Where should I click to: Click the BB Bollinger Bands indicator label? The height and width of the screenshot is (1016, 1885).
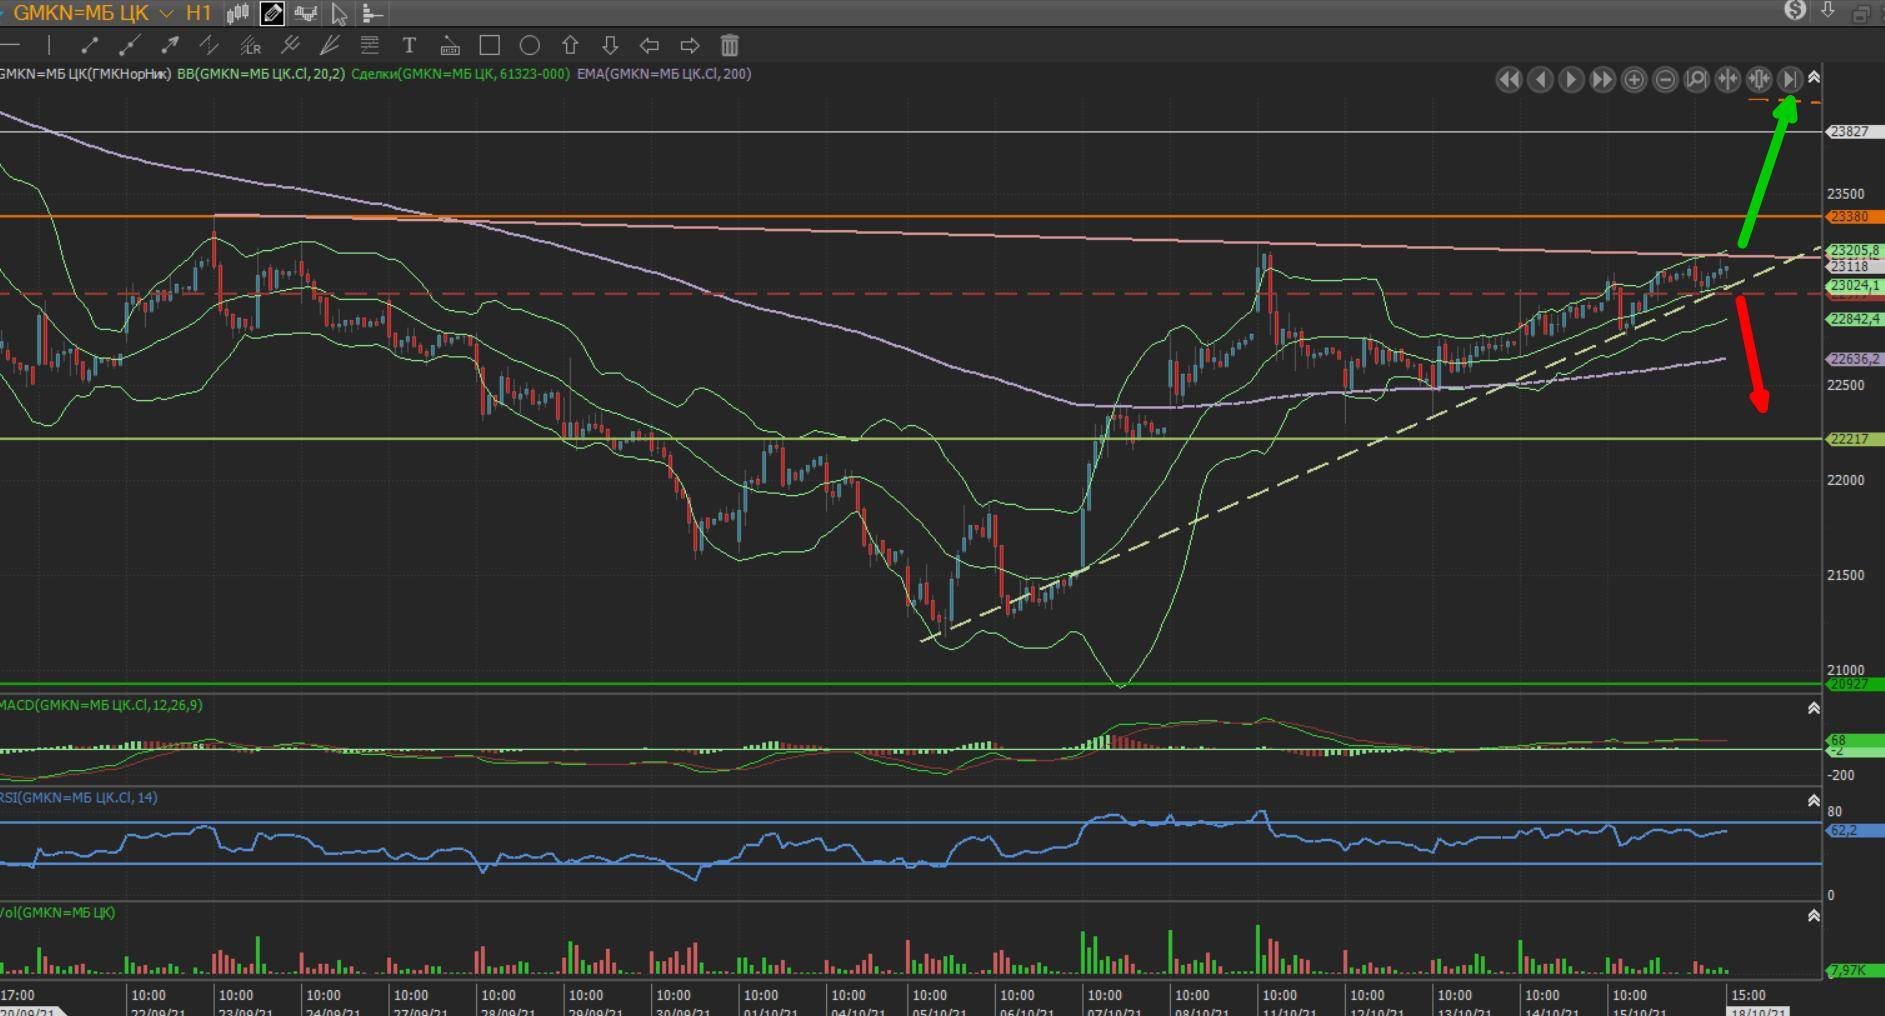260,74
